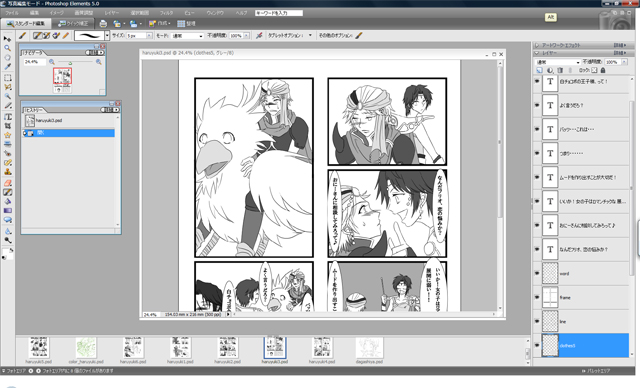The width and height of the screenshot is (640, 388).
Task: Select the Eraser tool
Action: 7,183
